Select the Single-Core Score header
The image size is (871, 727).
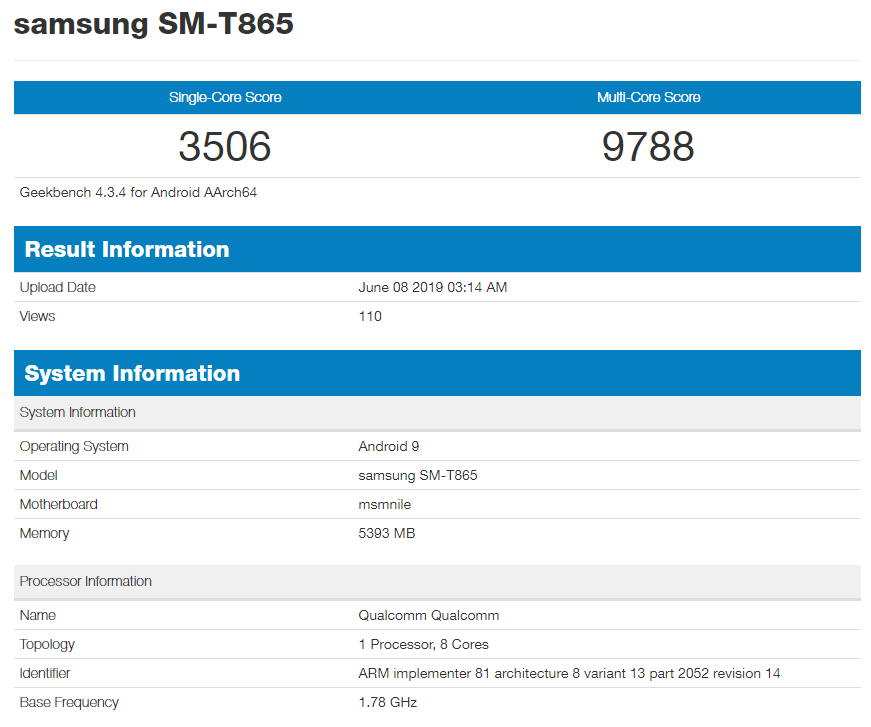[x=225, y=97]
